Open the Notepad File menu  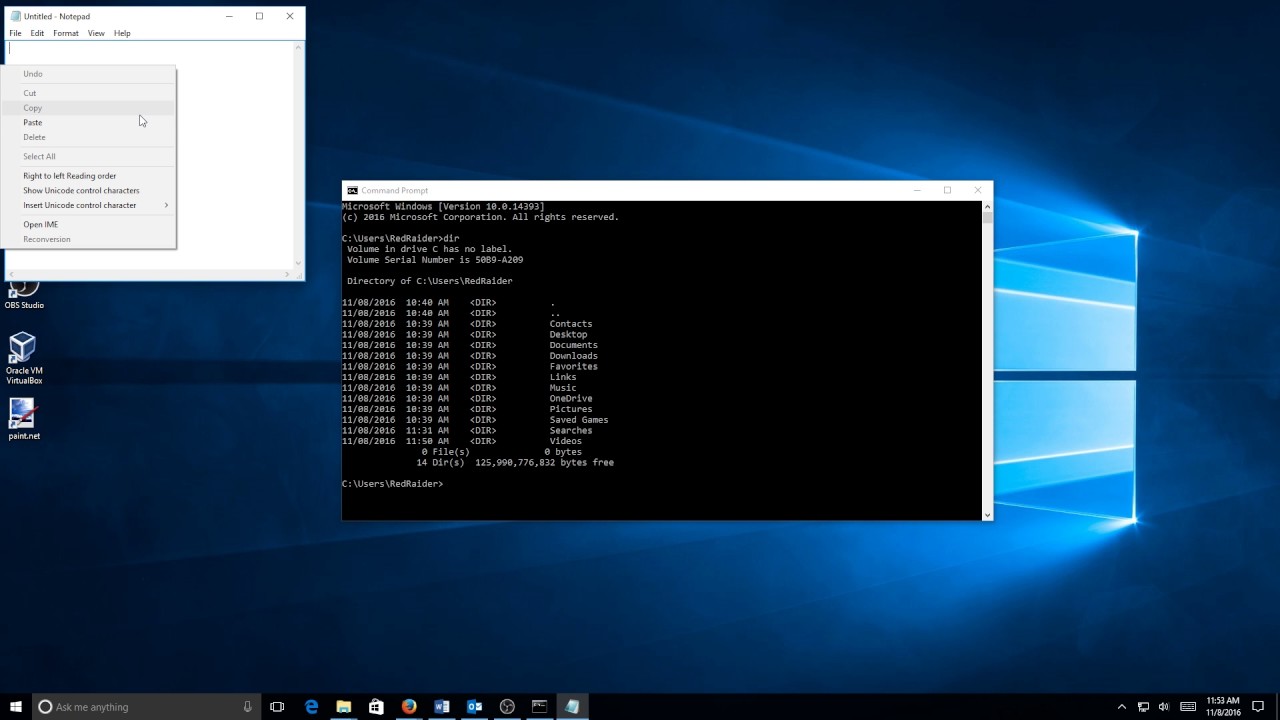point(15,33)
